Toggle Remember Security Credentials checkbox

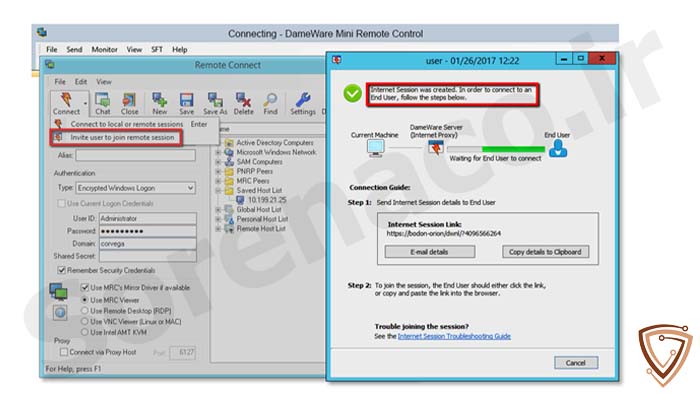61,270
